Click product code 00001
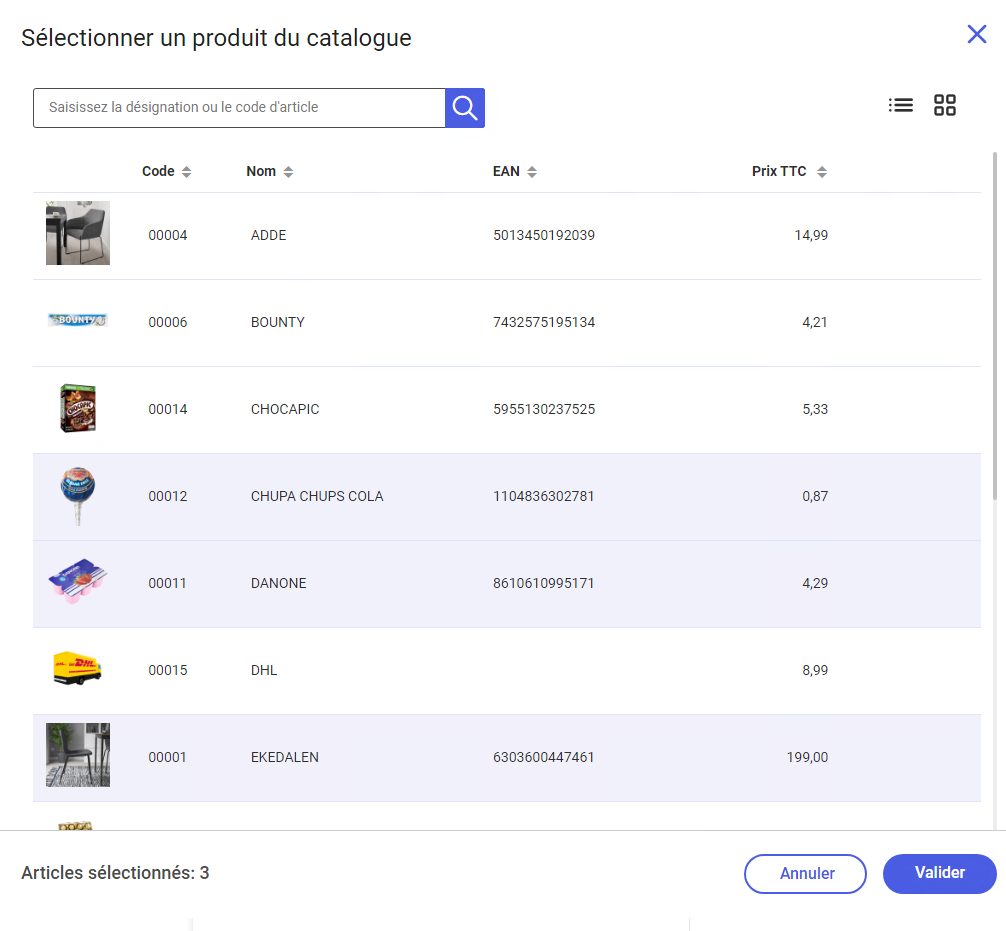1006x931 pixels. coord(167,757)
